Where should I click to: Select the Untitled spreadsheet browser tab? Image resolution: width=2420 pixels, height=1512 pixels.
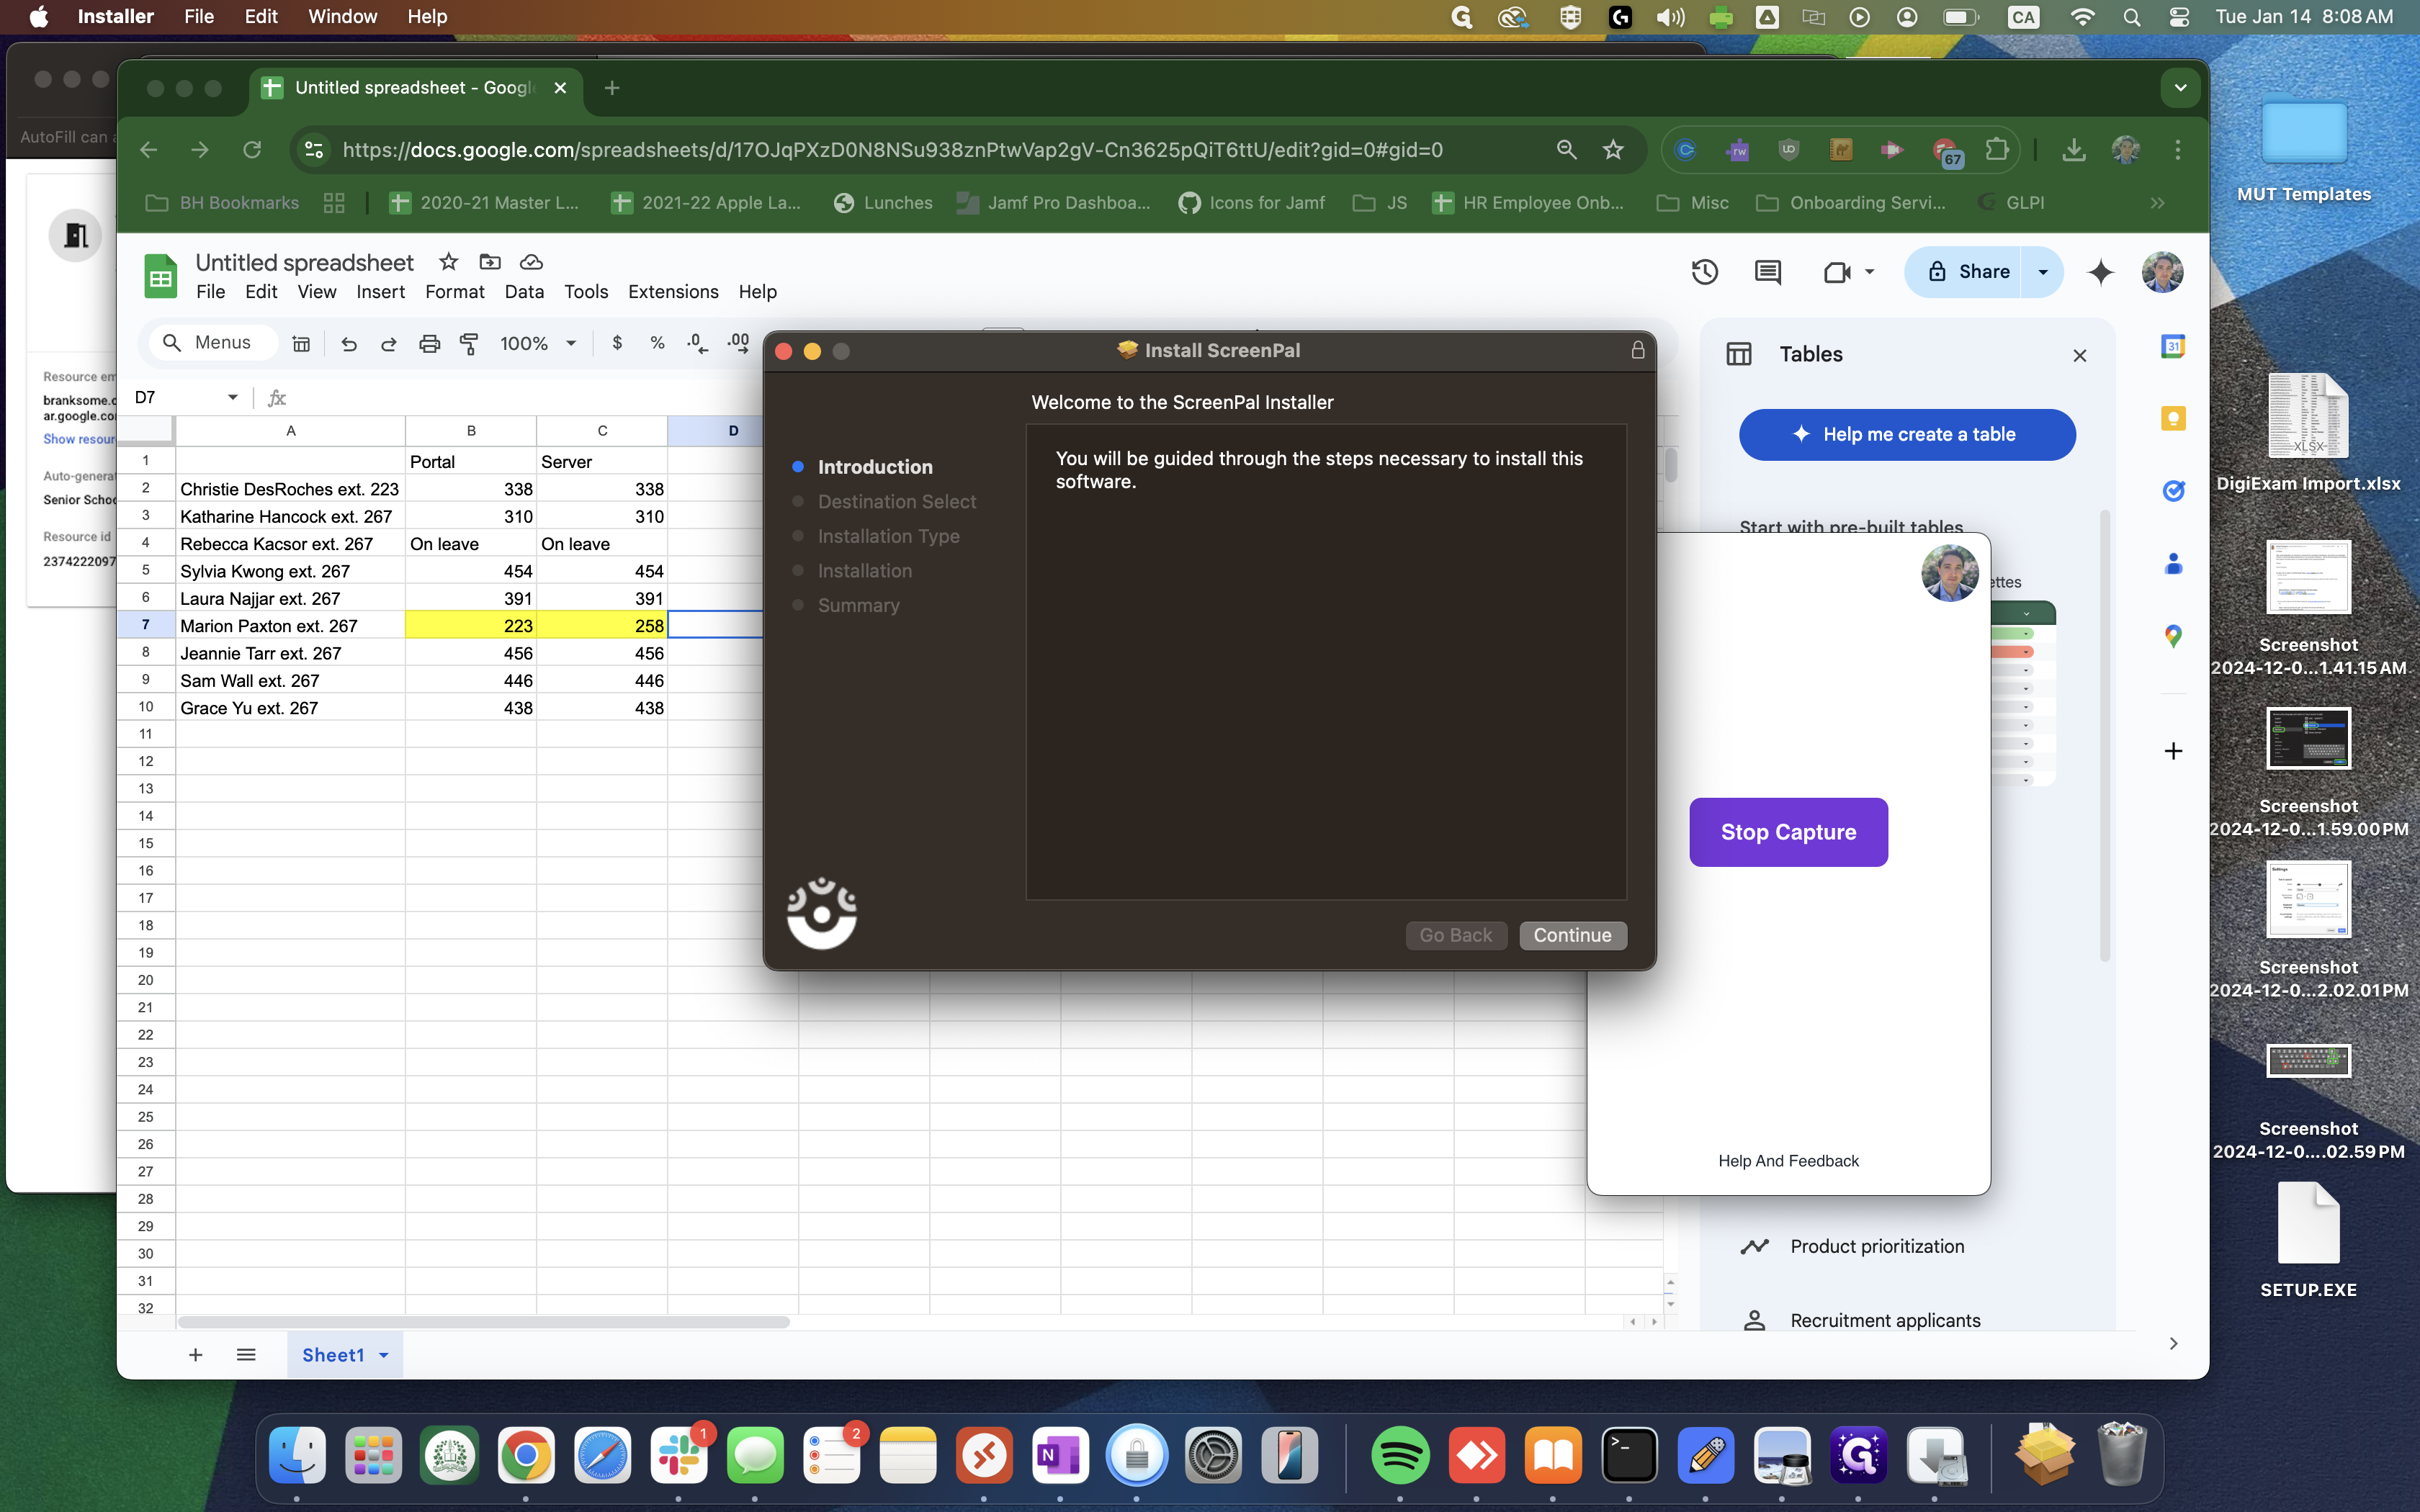coord(416,88)
